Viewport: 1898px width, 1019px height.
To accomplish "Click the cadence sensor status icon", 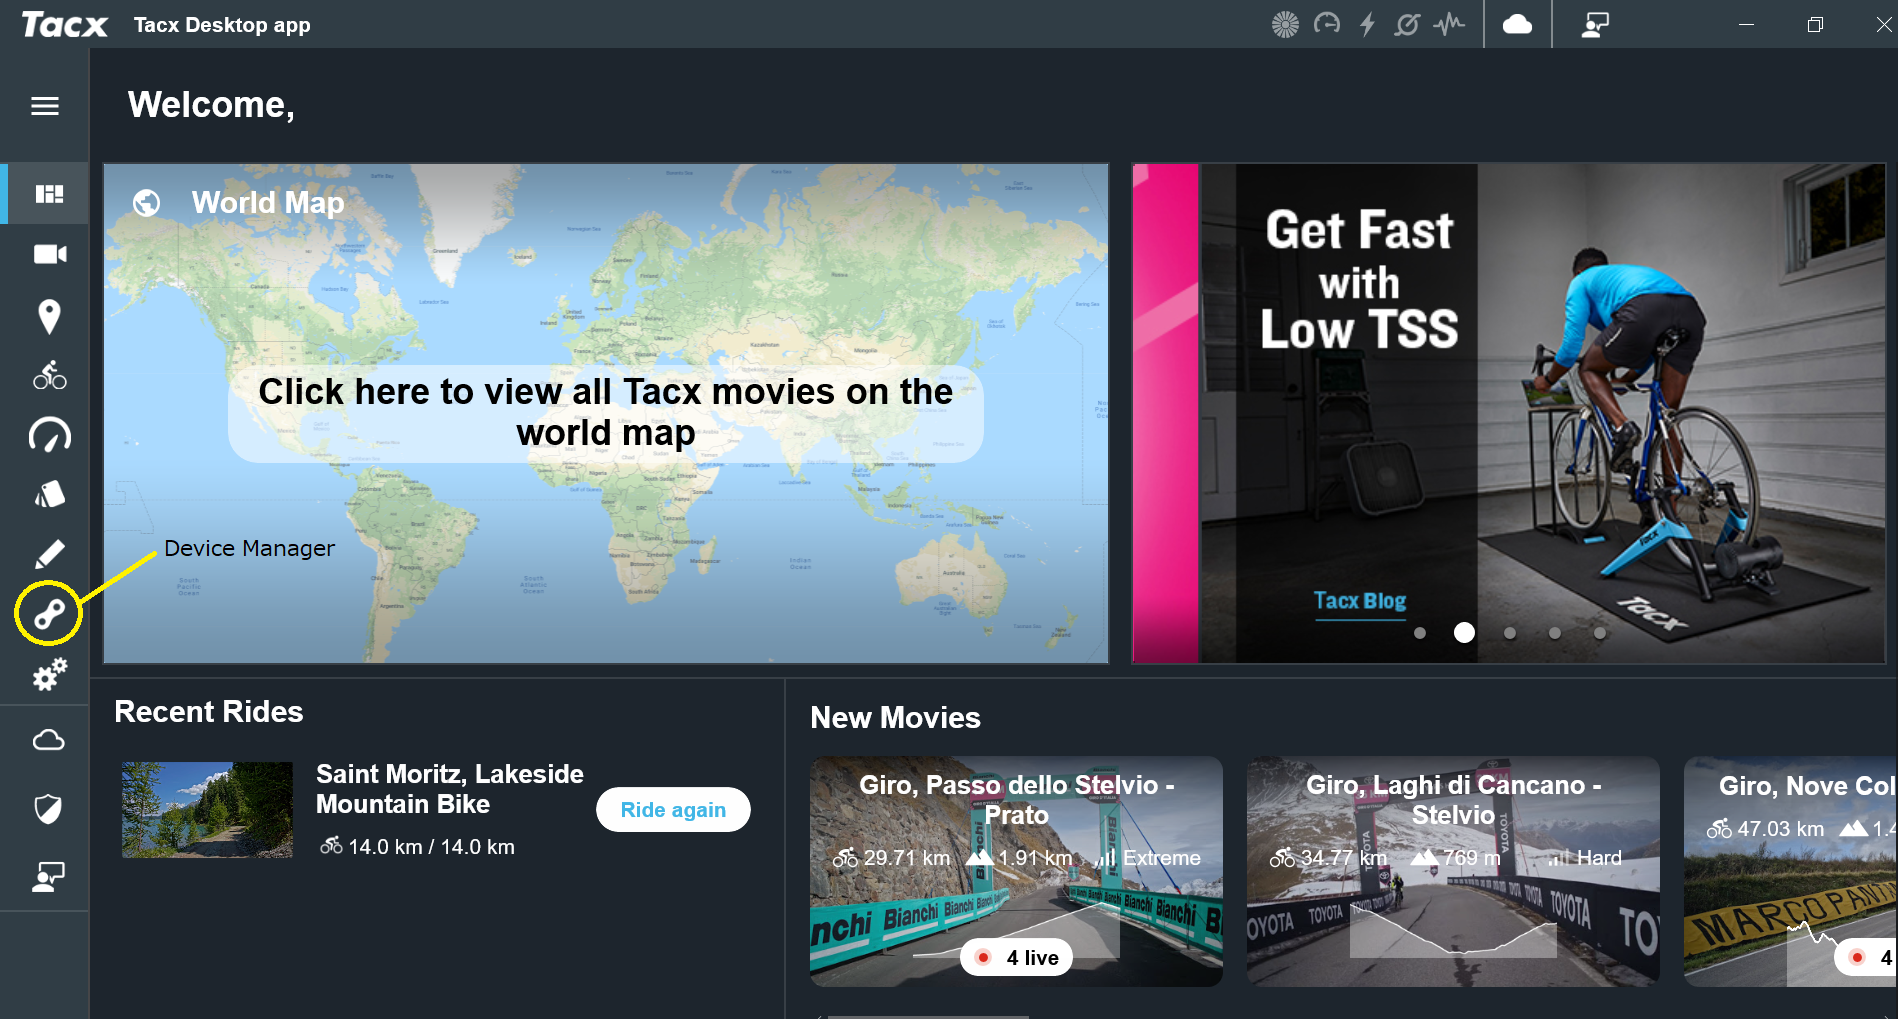I will [1407, 24].
